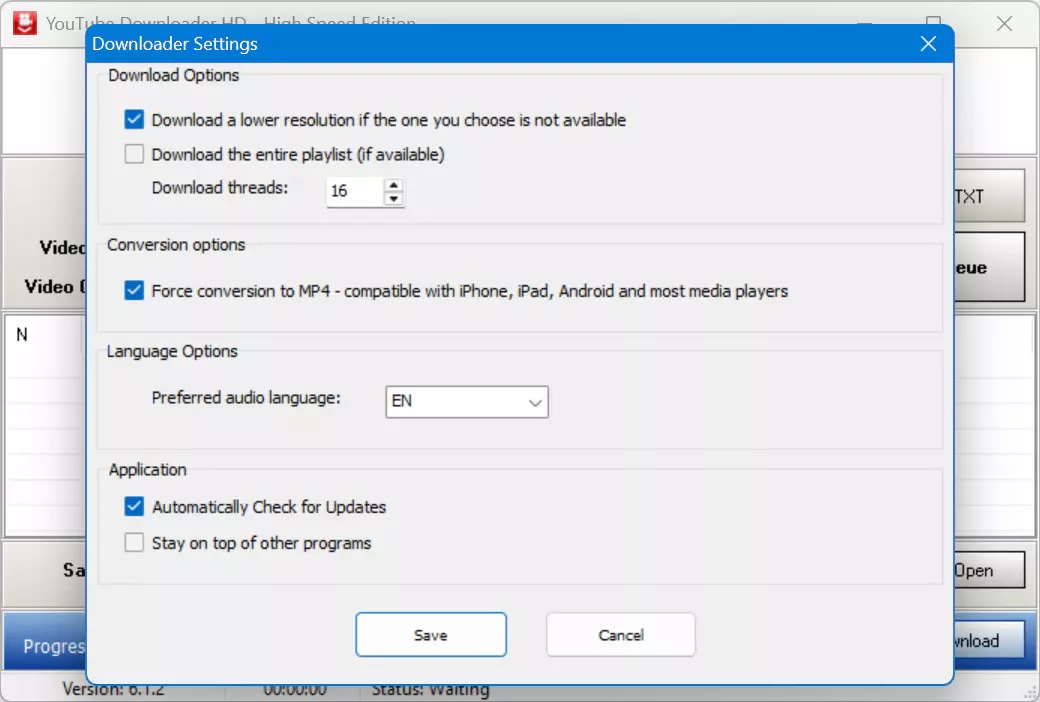The height and width of the screenshot is (702, 1040).
Task: Open the Preferred audio language dropdown
Action: pyautogui.click(x=467, y=402)
